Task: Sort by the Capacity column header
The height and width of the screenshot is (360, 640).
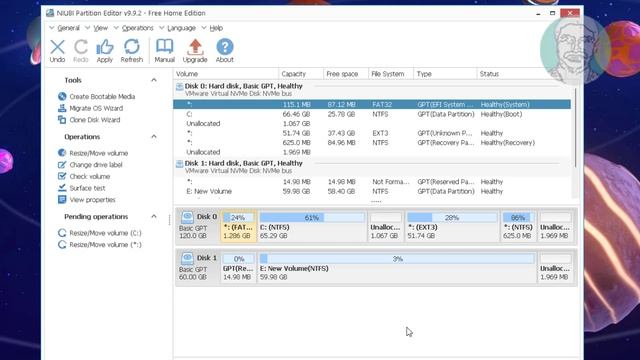Action: (301, 74)
